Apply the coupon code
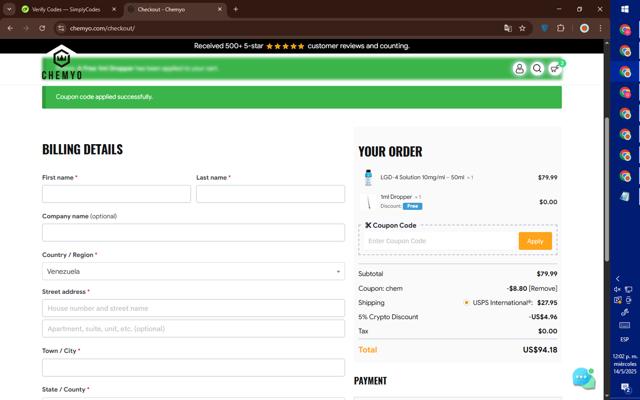Image resolution: width=640 pixels, height=400 pixels. (x=535, y=241)
